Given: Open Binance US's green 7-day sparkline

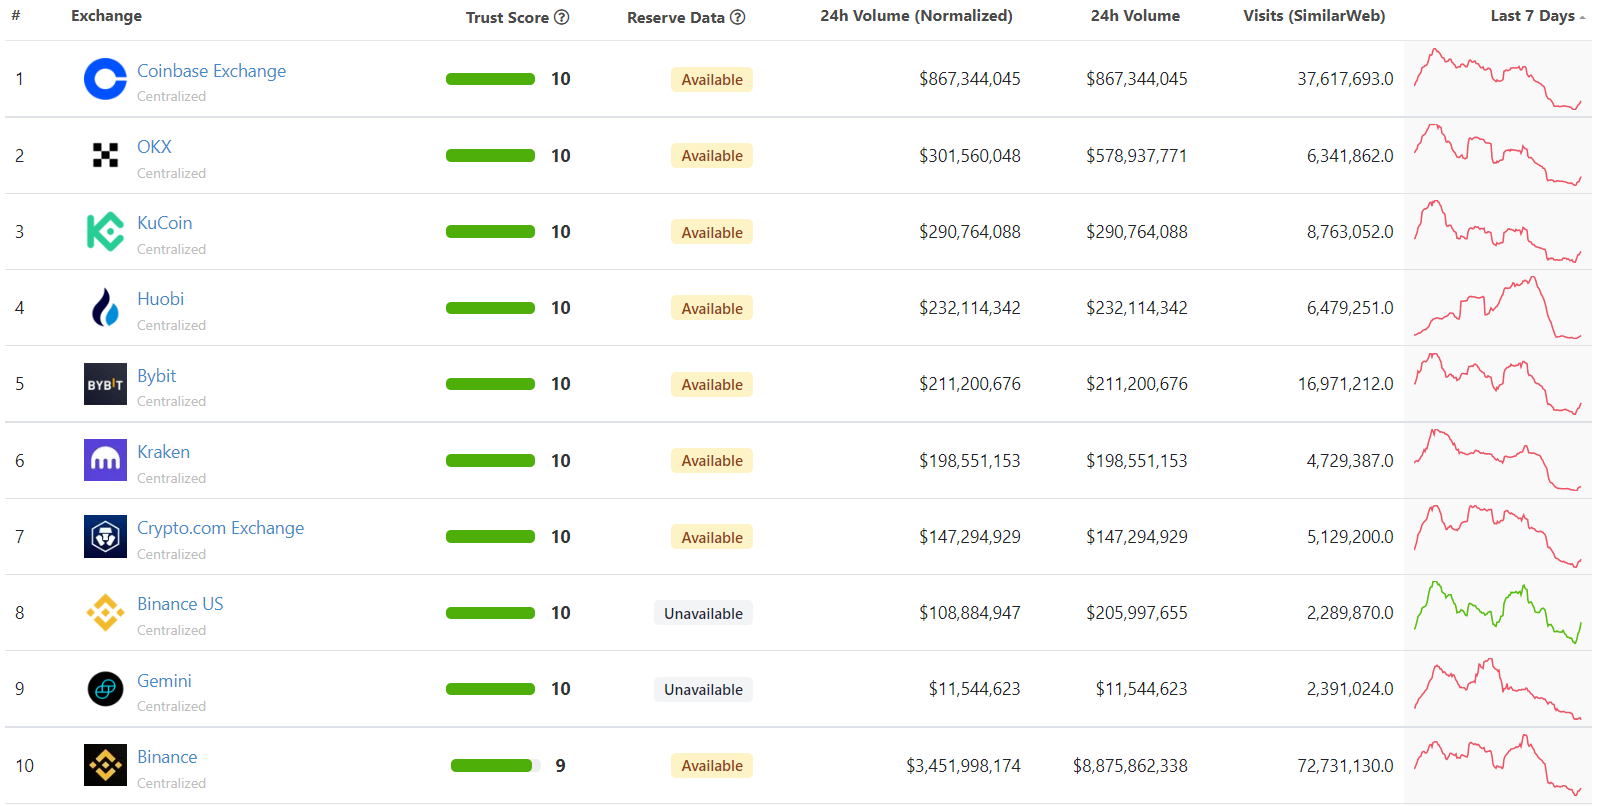Looking at the screenshot, I should tap(1497, 613).
